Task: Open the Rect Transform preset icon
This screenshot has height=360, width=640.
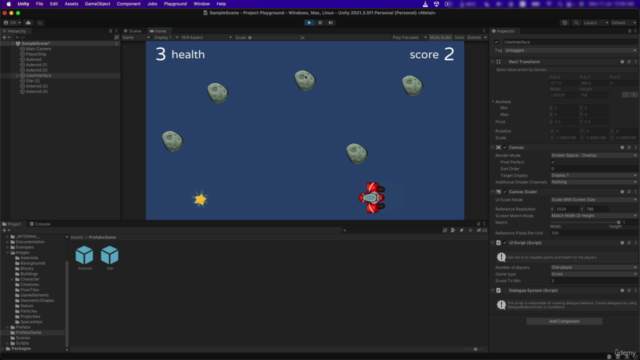Action: tap(629, 62)
